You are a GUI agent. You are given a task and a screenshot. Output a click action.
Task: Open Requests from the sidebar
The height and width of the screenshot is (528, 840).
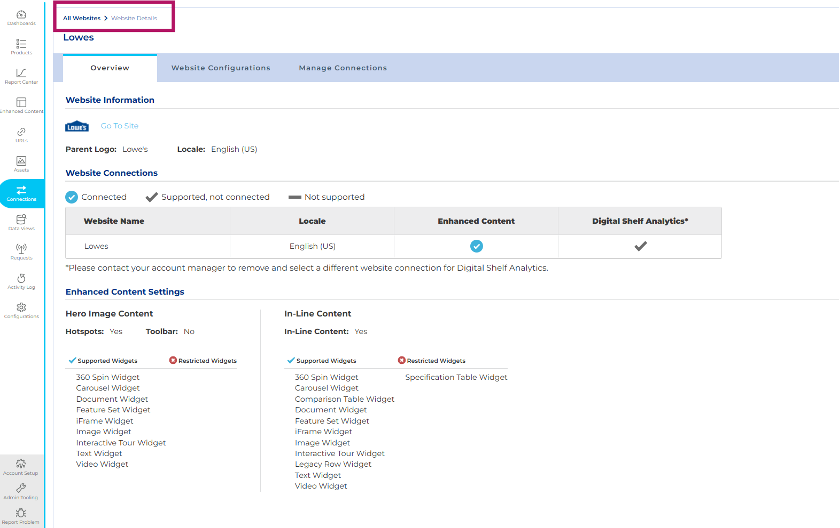(21, 252)
